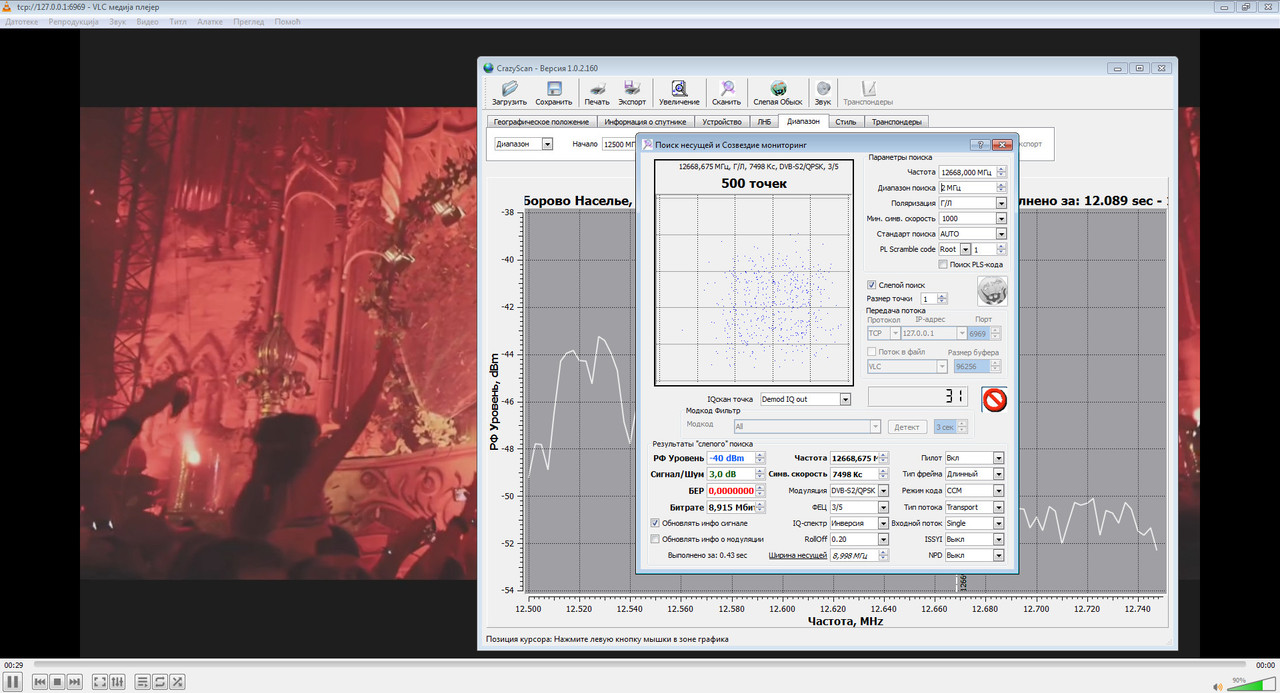Click the PL Scramble code number stepper
Image resolution: width=1280 pixels, height=693 pixels.
coord(1002,249)
